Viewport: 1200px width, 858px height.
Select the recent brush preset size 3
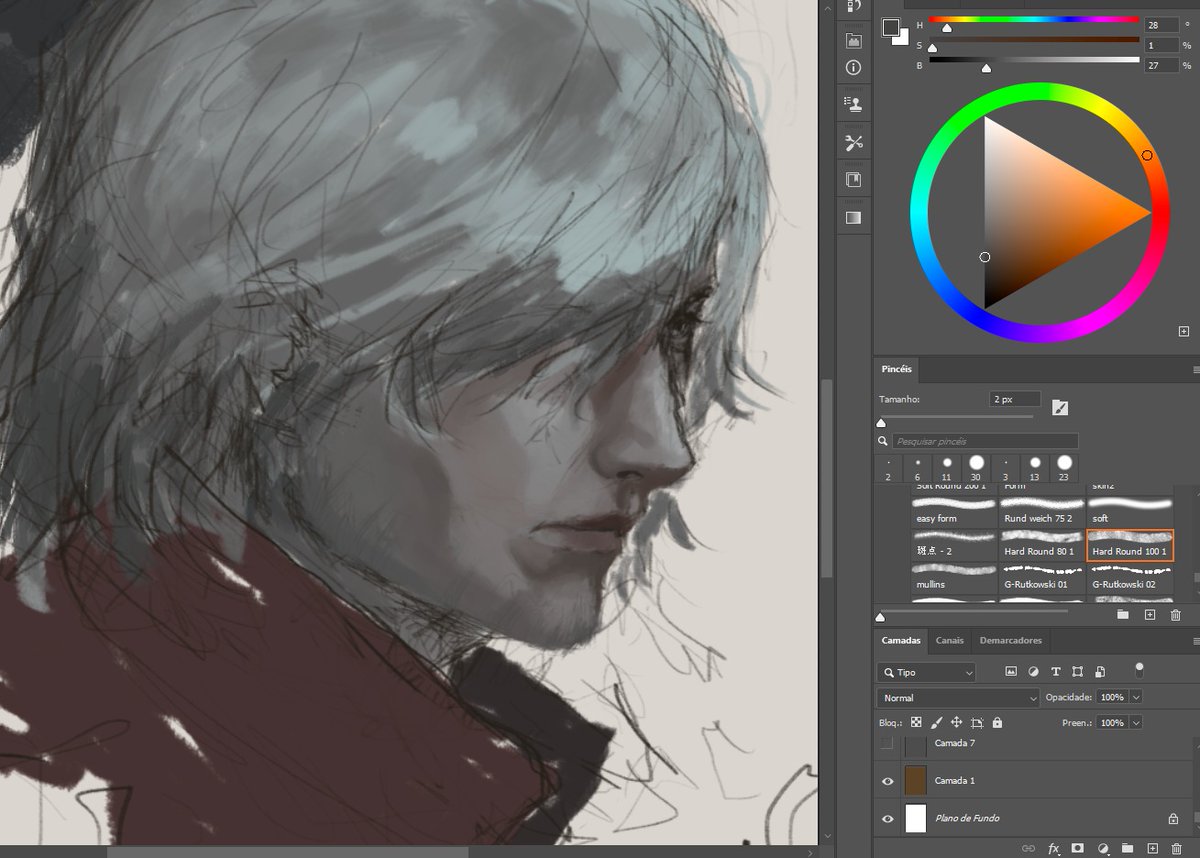coord(1005,470)
